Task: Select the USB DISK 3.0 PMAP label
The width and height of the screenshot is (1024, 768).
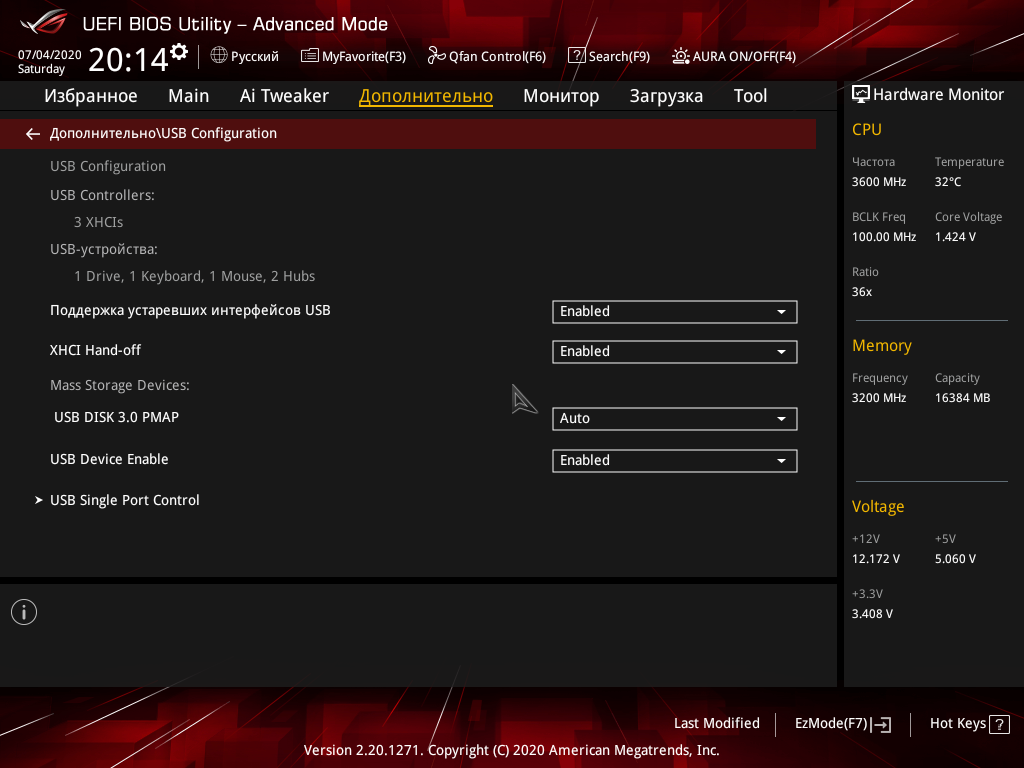Action: tap(116, 417)
